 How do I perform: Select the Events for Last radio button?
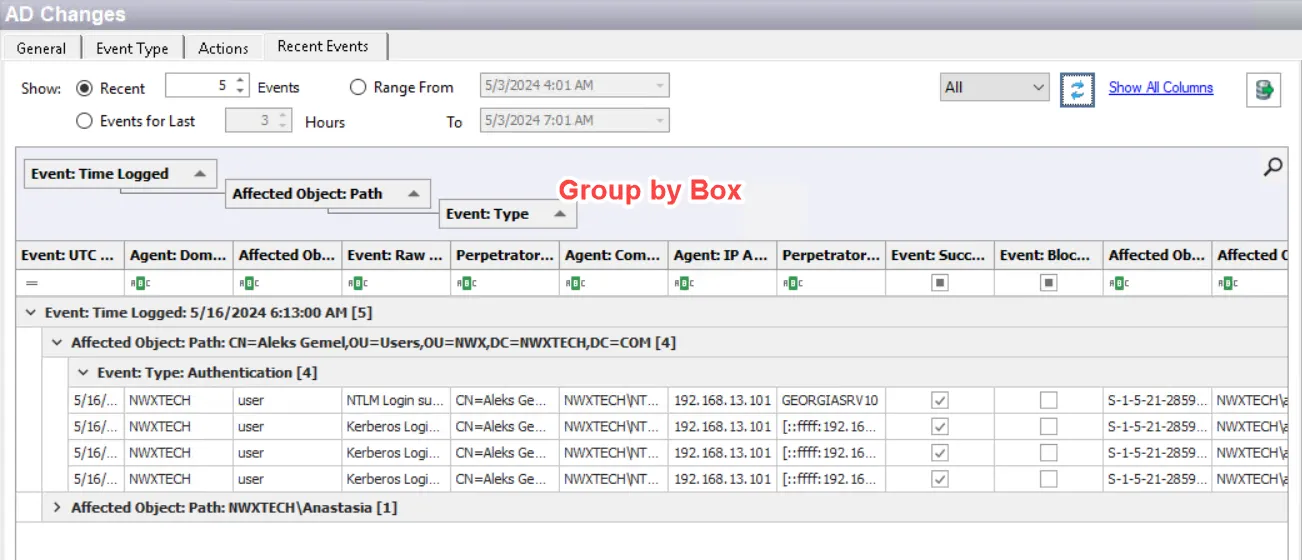[x=85, y=121]
